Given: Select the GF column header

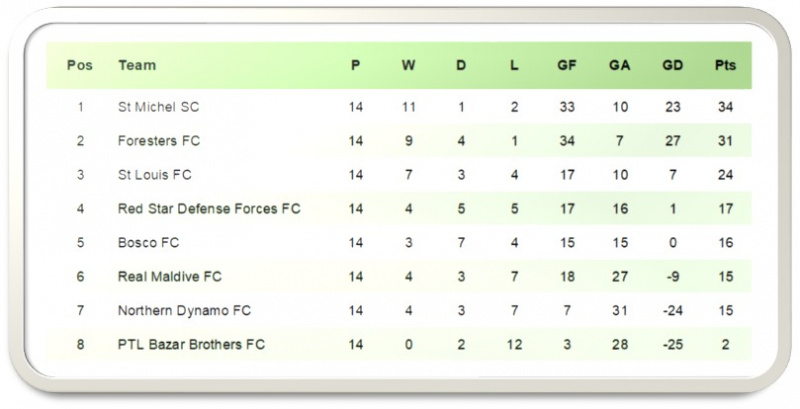Looking at the screenshot, I should pos(566,65).
